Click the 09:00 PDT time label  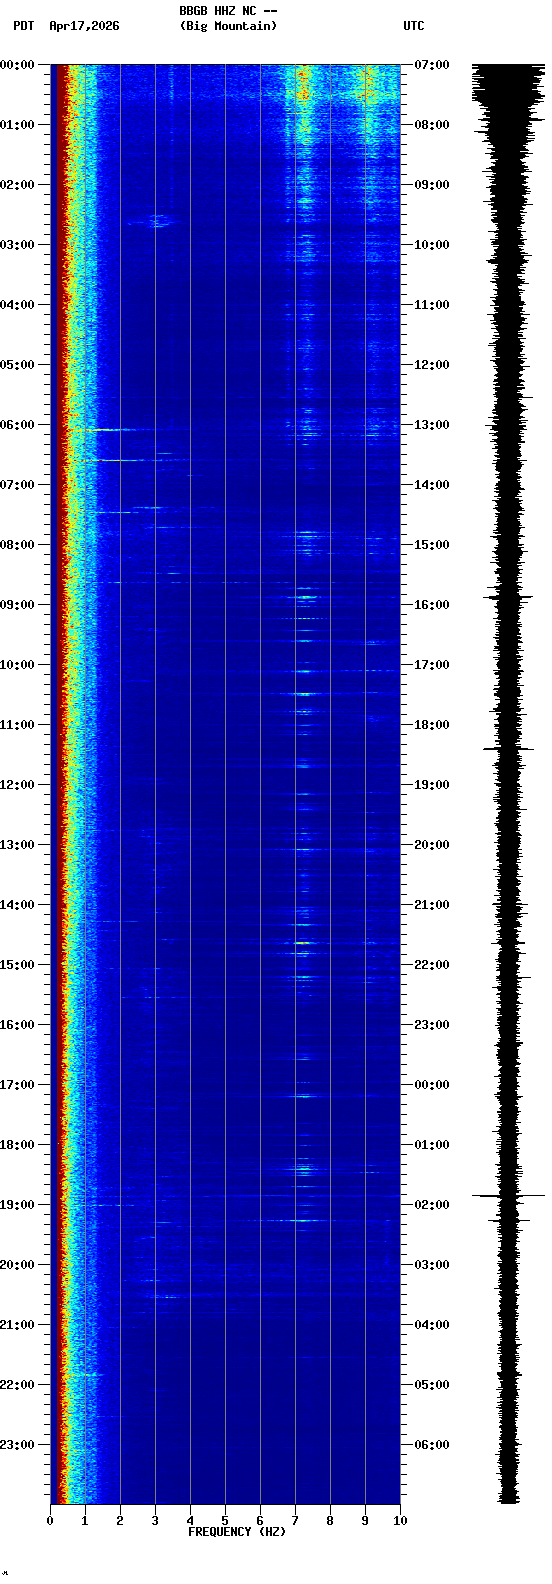click(x=17, y=605)
